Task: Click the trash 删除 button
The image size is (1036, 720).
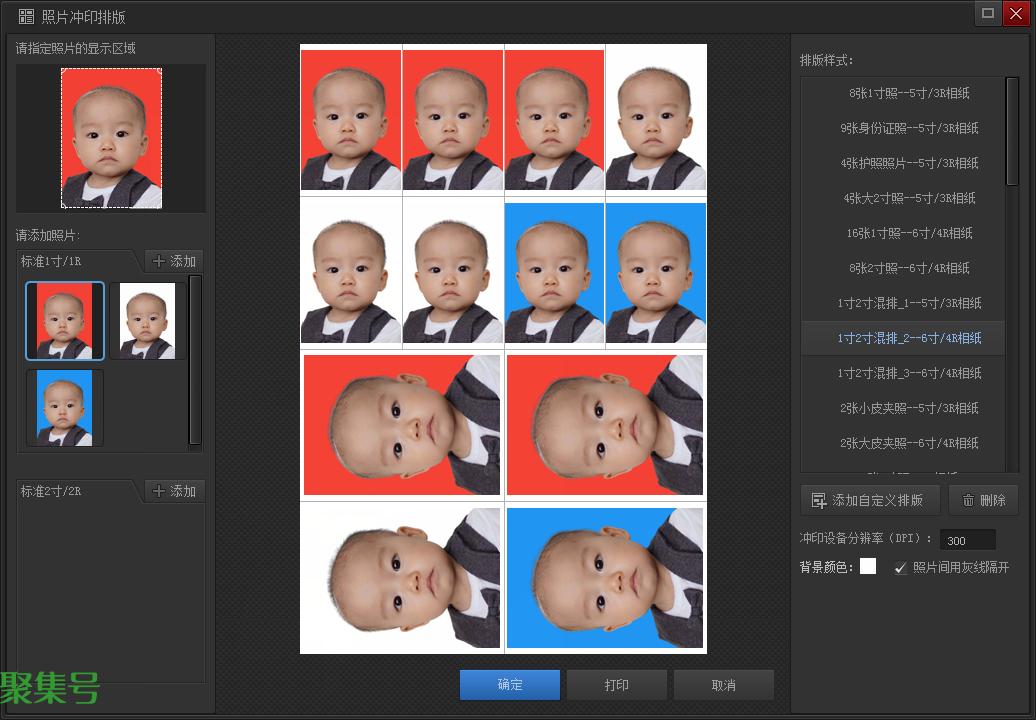Action: click(x=983, y=500)
